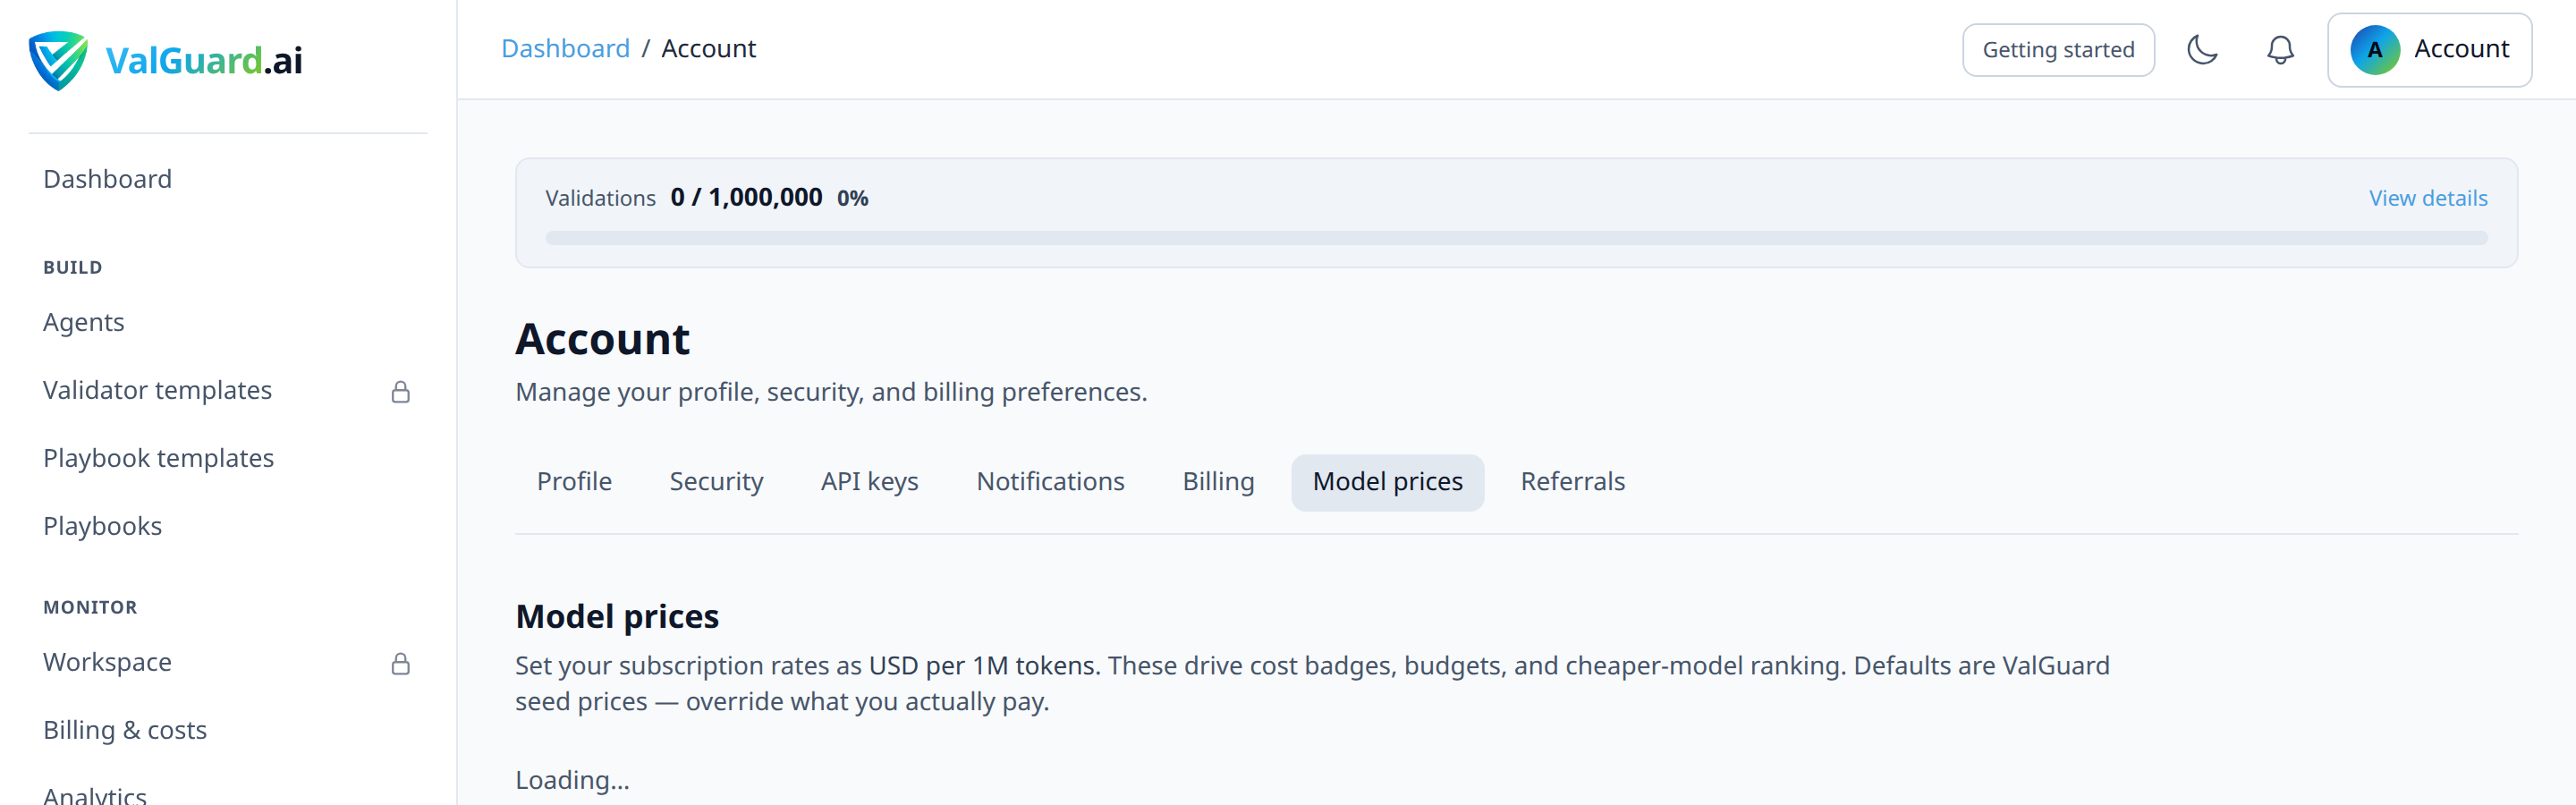Open the Notifications tab
2576x805 pixels.
[x=1050, y=482]
